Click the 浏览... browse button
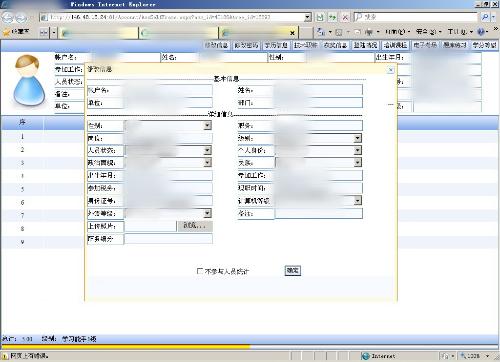 pyautogui.click(x=194, y=226)
